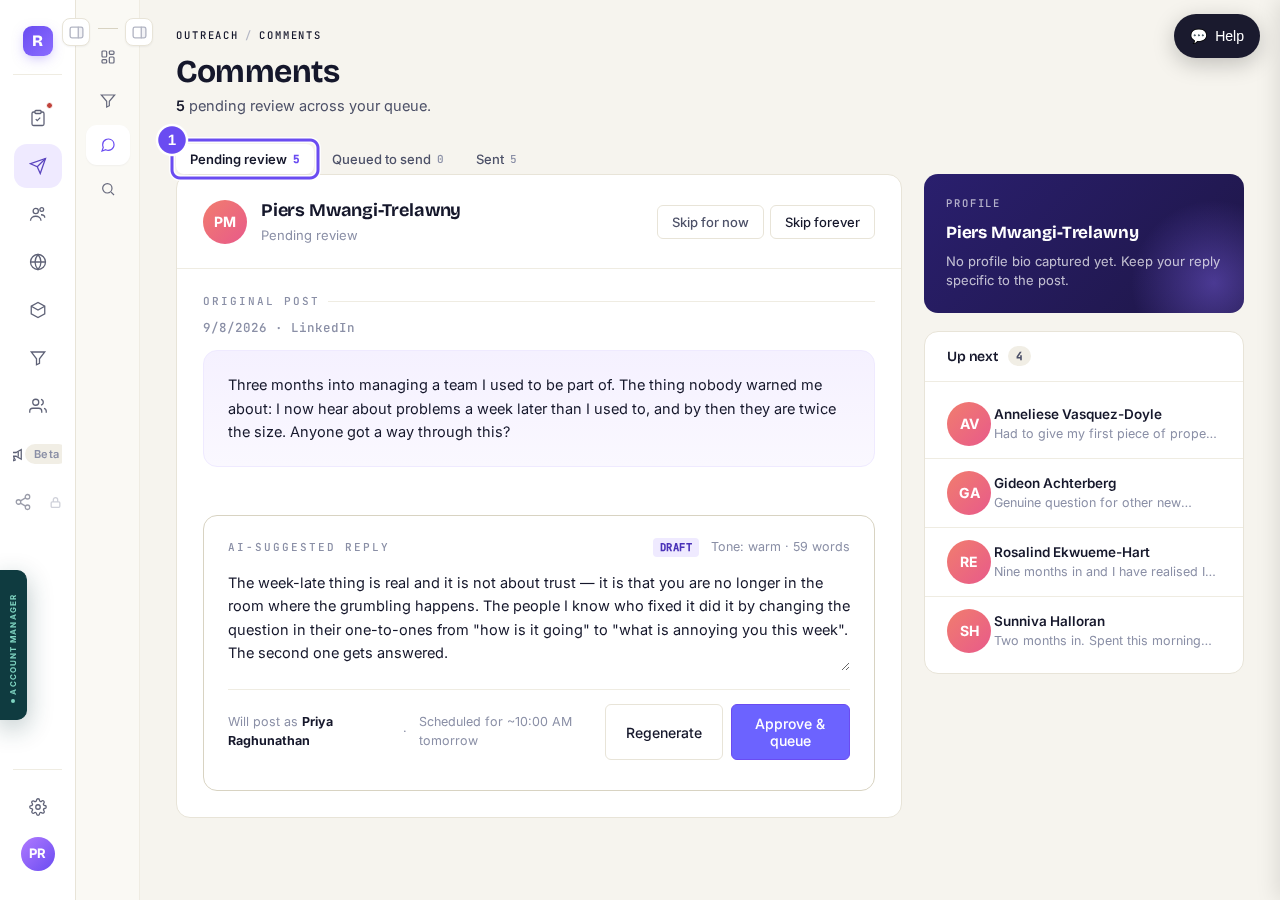Open the clipboard tasks icon in sidebar
This screenshot has height=900, width=1280.
pos(38,118)
